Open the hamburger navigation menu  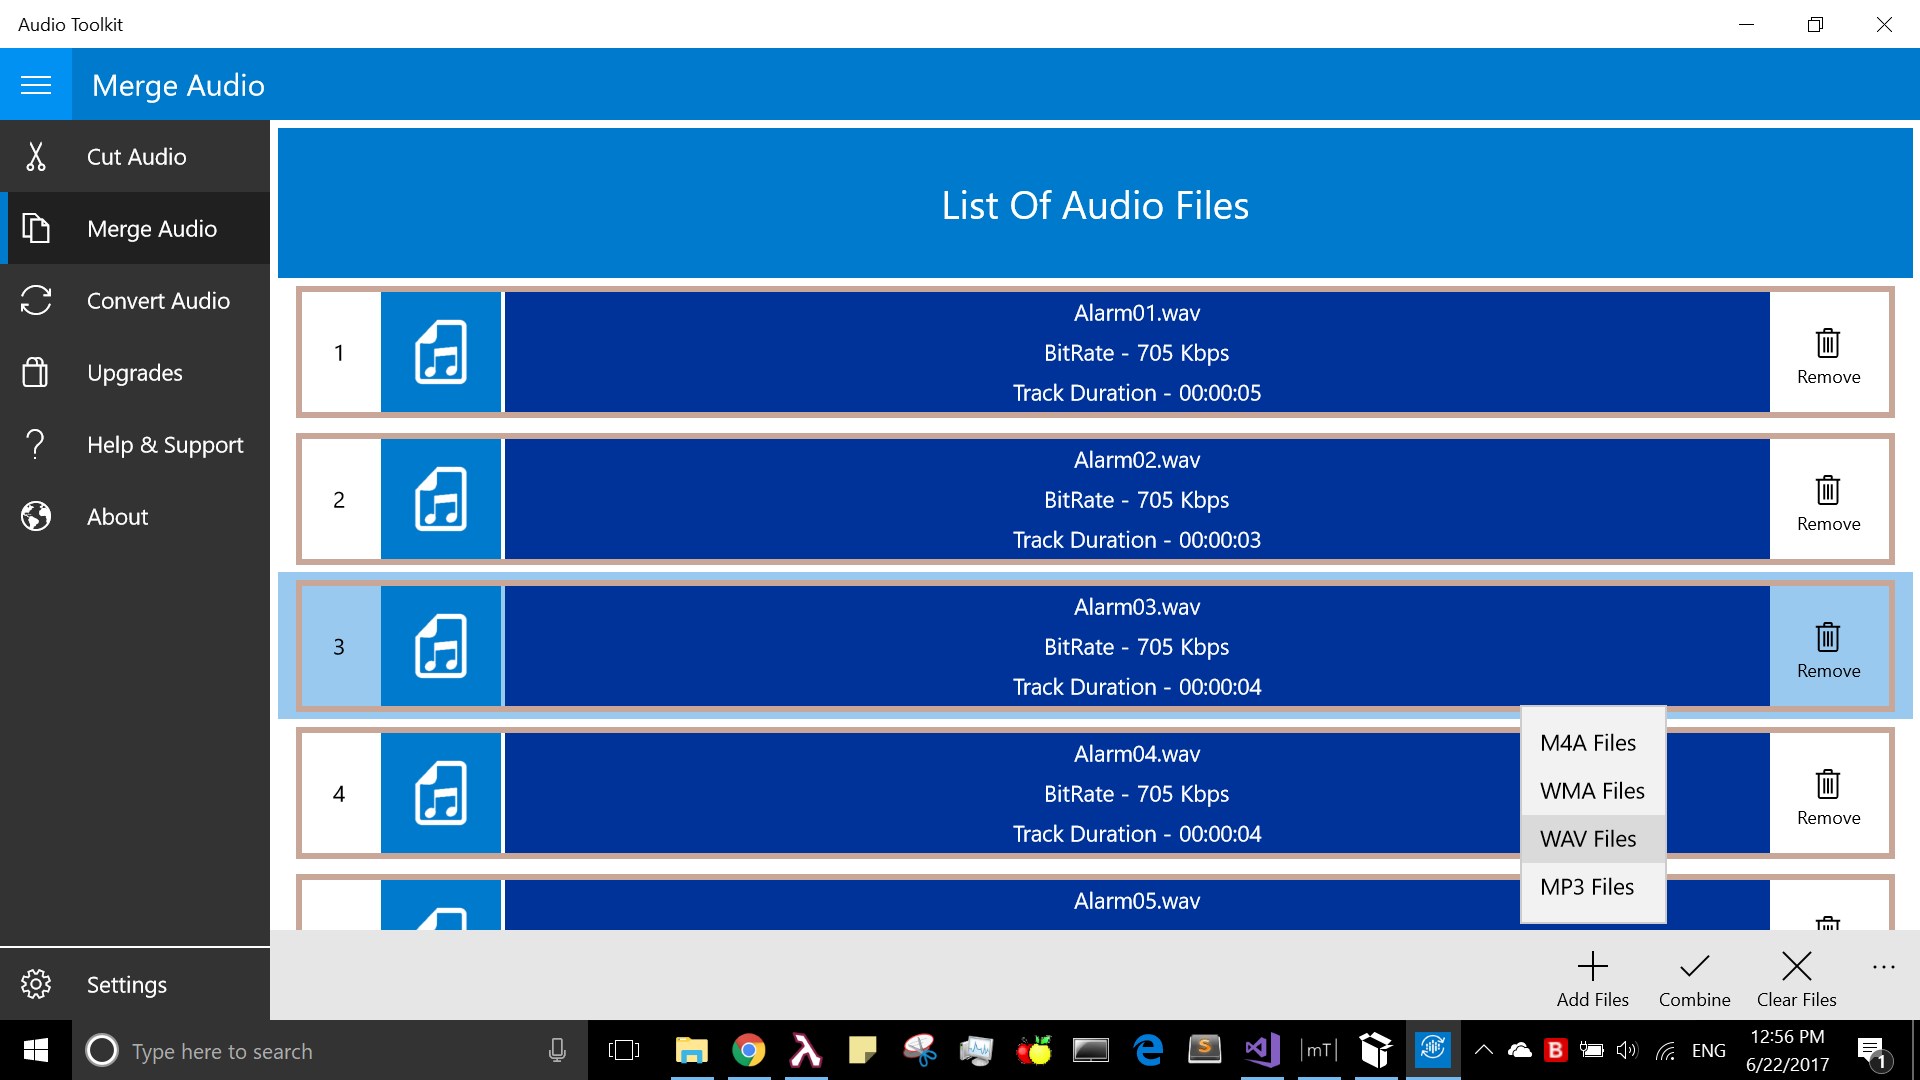tap(36, 84)
